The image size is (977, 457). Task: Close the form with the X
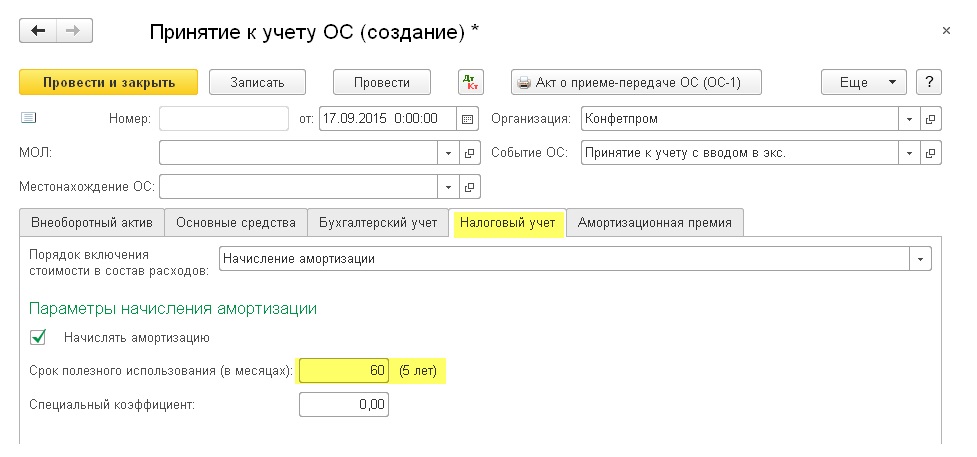click(946, 31)
